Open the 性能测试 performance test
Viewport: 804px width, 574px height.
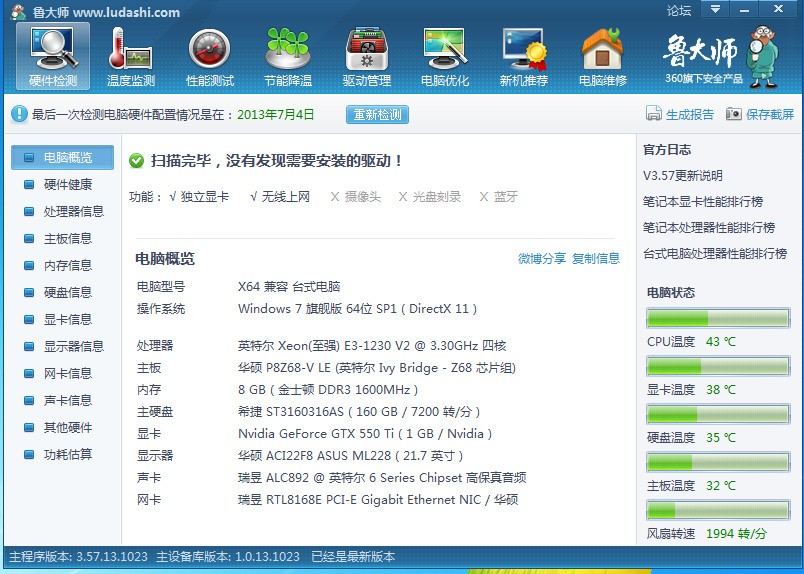[210, 56]
